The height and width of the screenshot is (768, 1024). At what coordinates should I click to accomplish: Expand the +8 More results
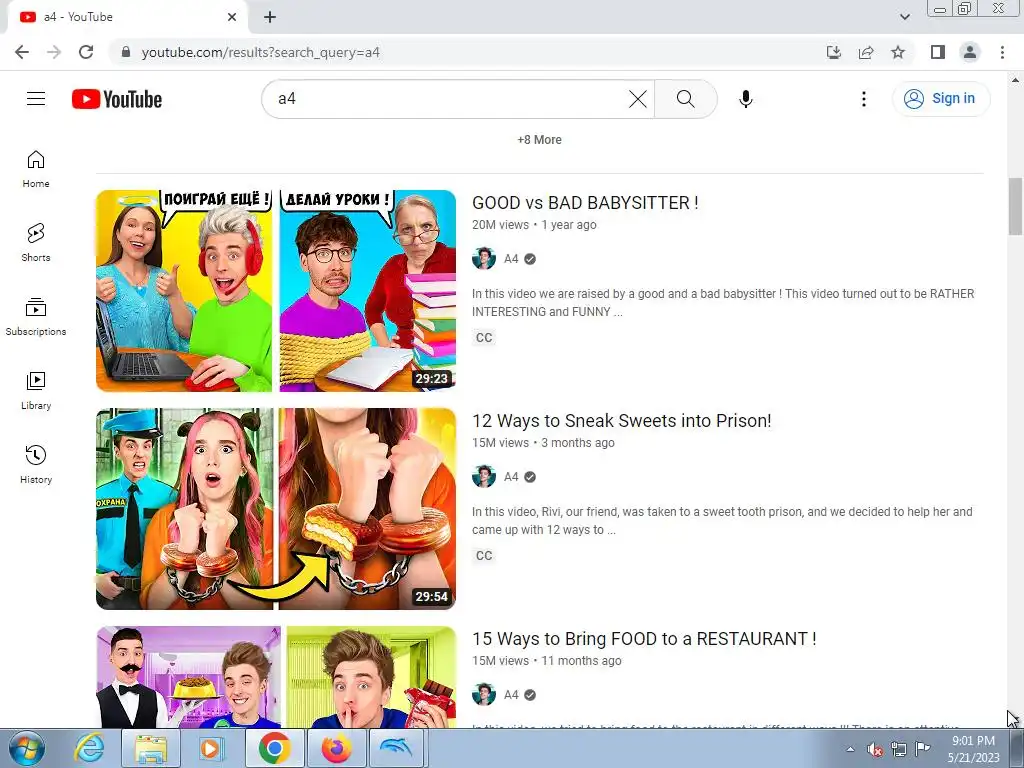(539, 140)
